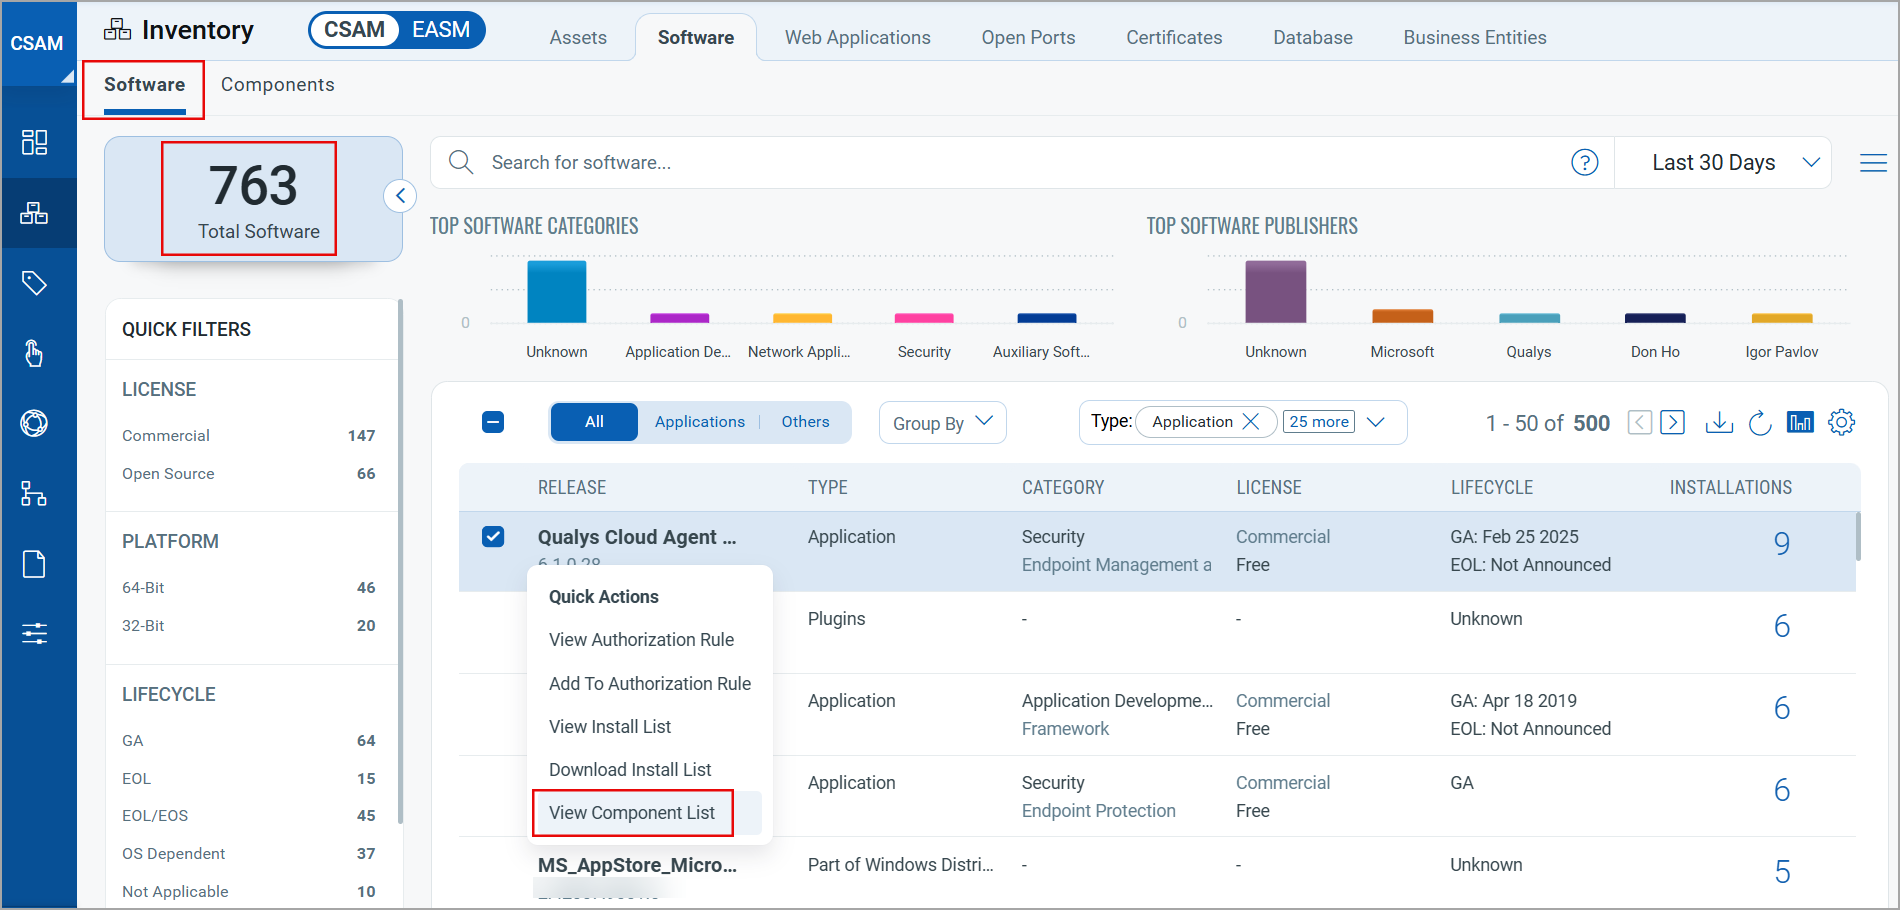Select the Others filter toggle
Viewport: 1900px width, 910px height.
pyautogui.click(x=805, y=422)
